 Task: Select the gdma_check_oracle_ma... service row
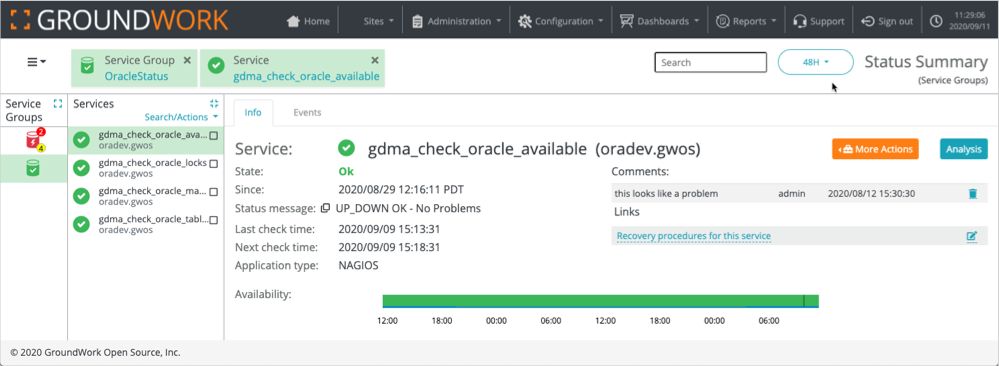point(146,196)
